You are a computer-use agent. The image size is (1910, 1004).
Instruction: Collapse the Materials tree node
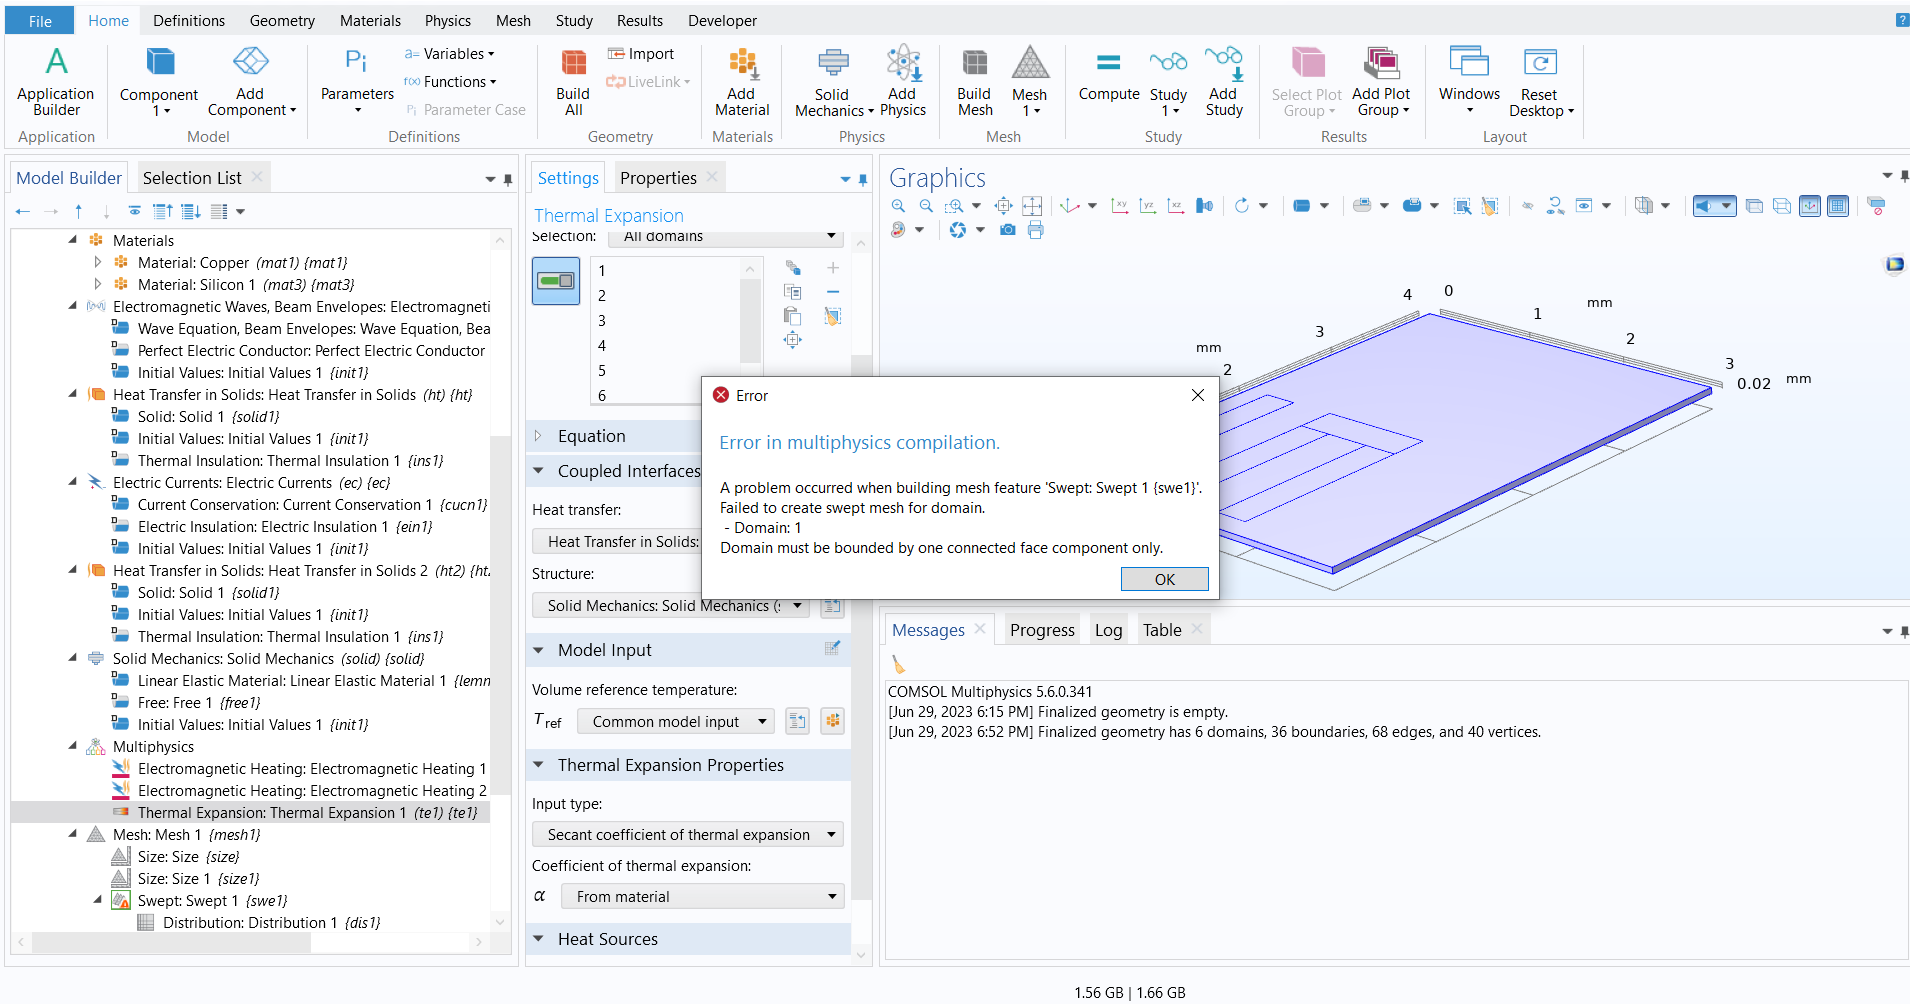tap(73, 240)
